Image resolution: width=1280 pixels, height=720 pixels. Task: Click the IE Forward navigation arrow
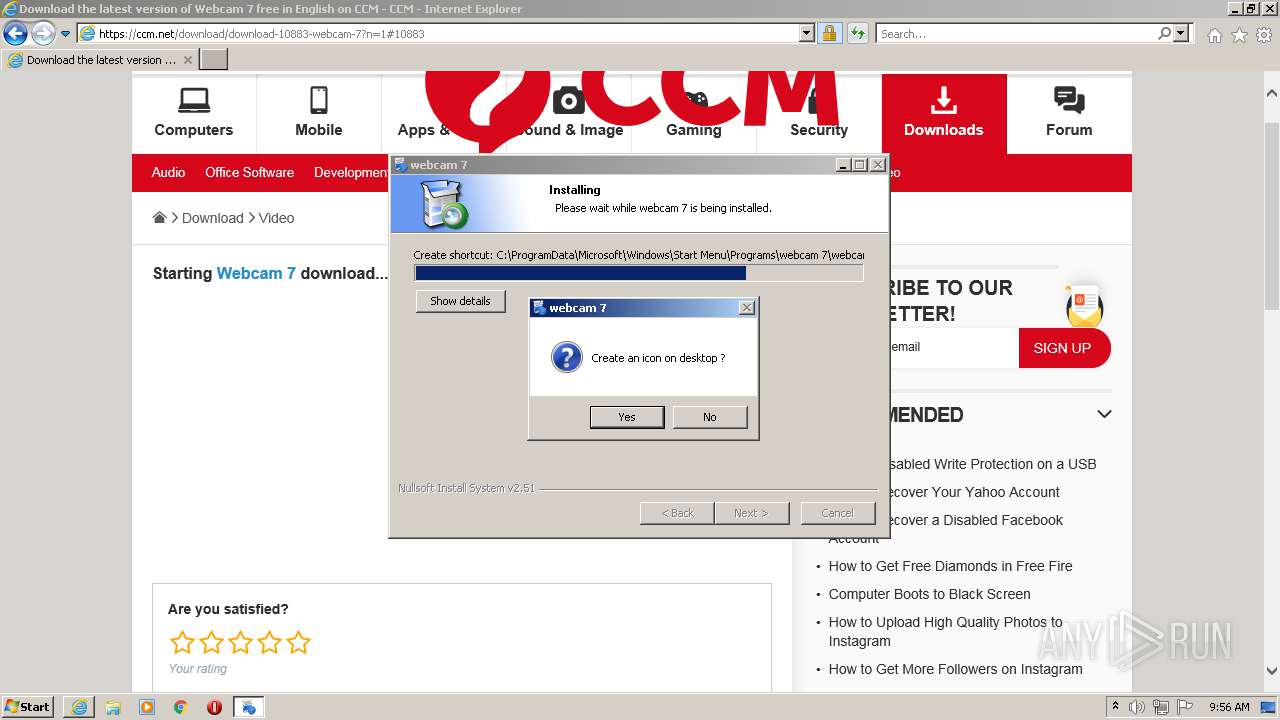pos(43,34)
